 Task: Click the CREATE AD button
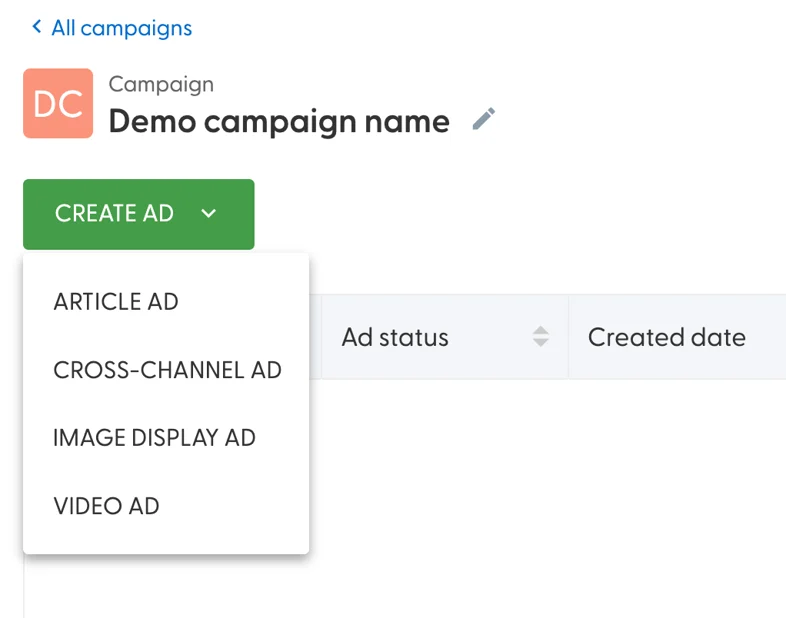[x=139, y=214]
